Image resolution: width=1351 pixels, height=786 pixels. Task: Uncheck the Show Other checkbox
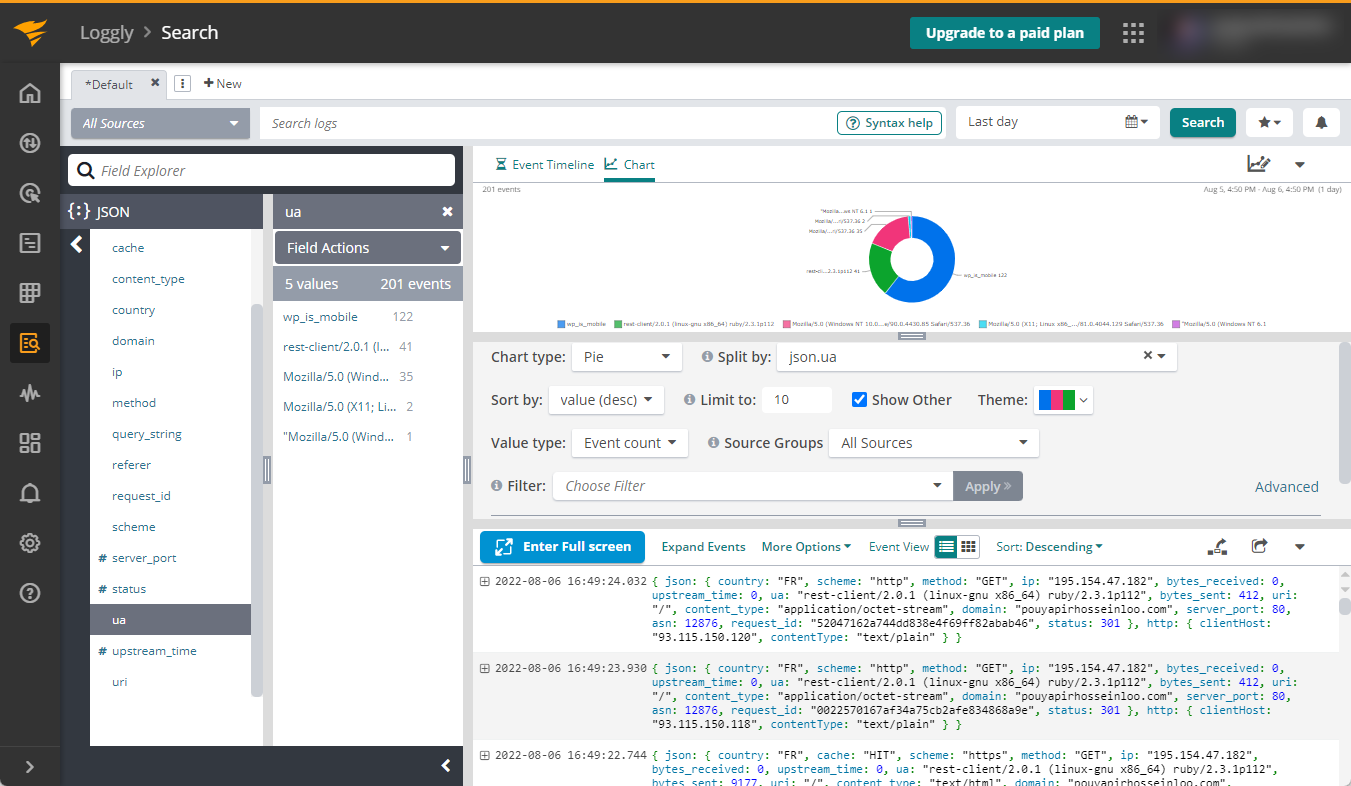click(859, 400)
